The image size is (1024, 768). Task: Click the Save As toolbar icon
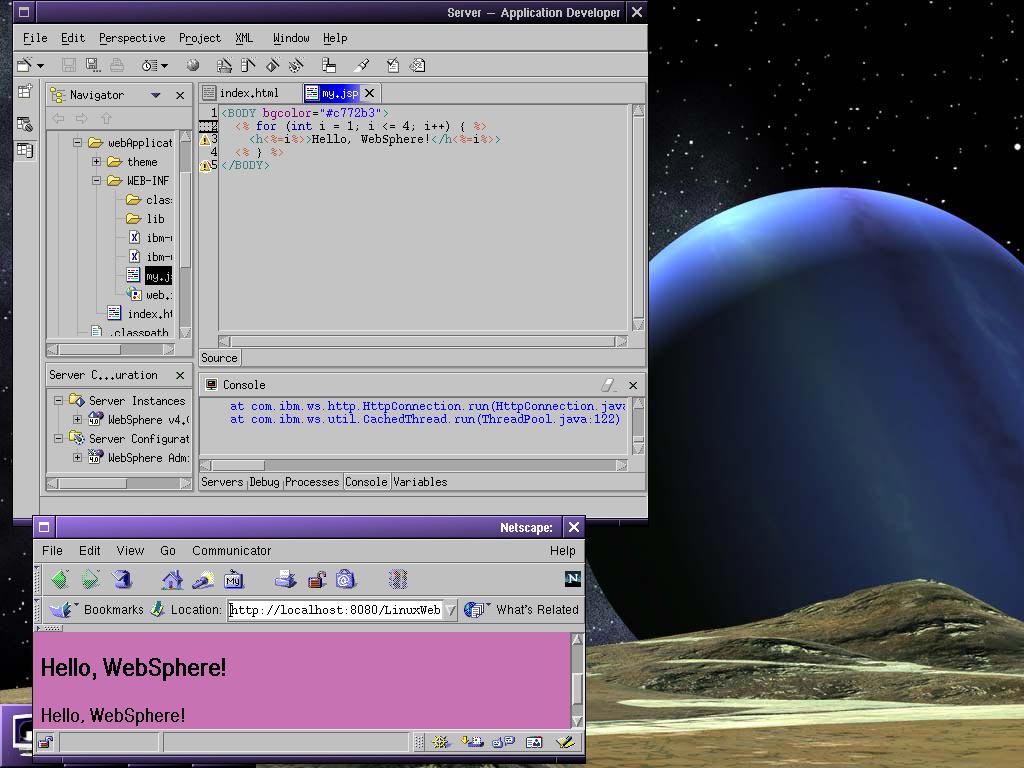[92, 65]
